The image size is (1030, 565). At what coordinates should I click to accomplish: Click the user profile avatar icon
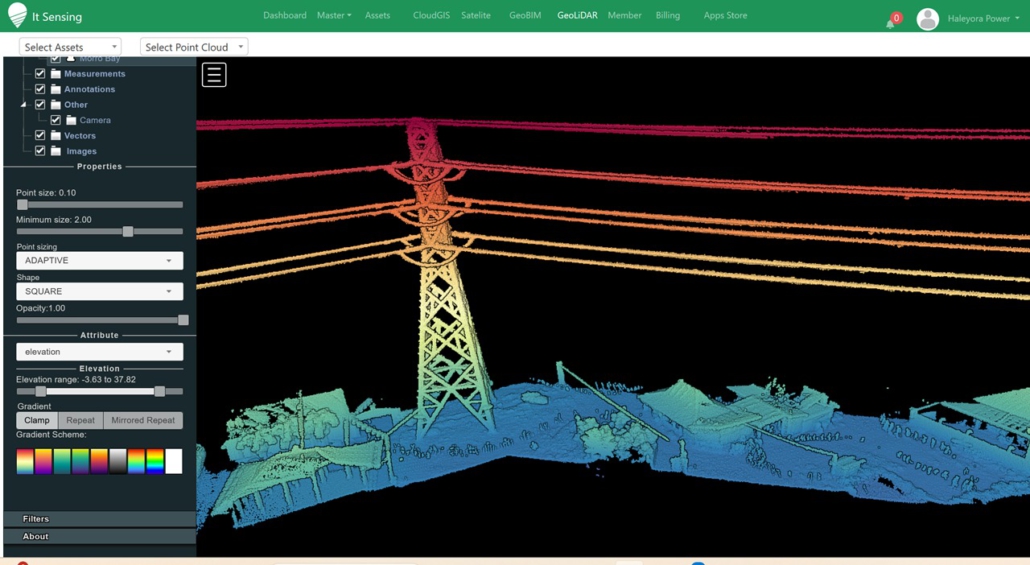tap(927, 19)
